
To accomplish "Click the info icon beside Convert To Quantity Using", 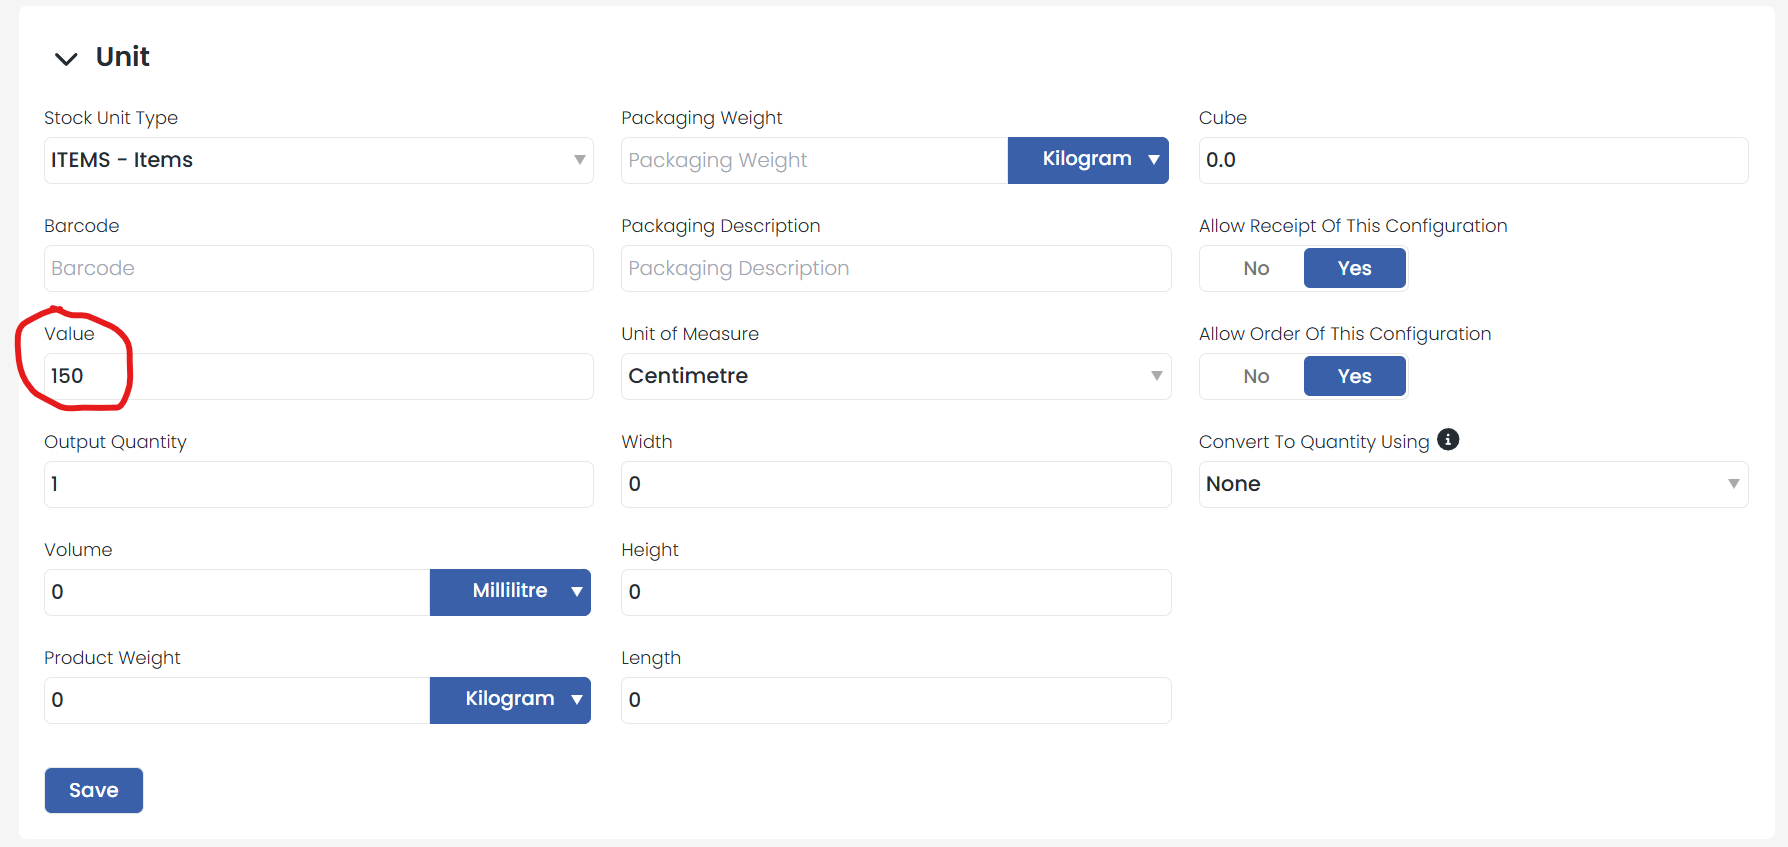I will coord(1448,439).
